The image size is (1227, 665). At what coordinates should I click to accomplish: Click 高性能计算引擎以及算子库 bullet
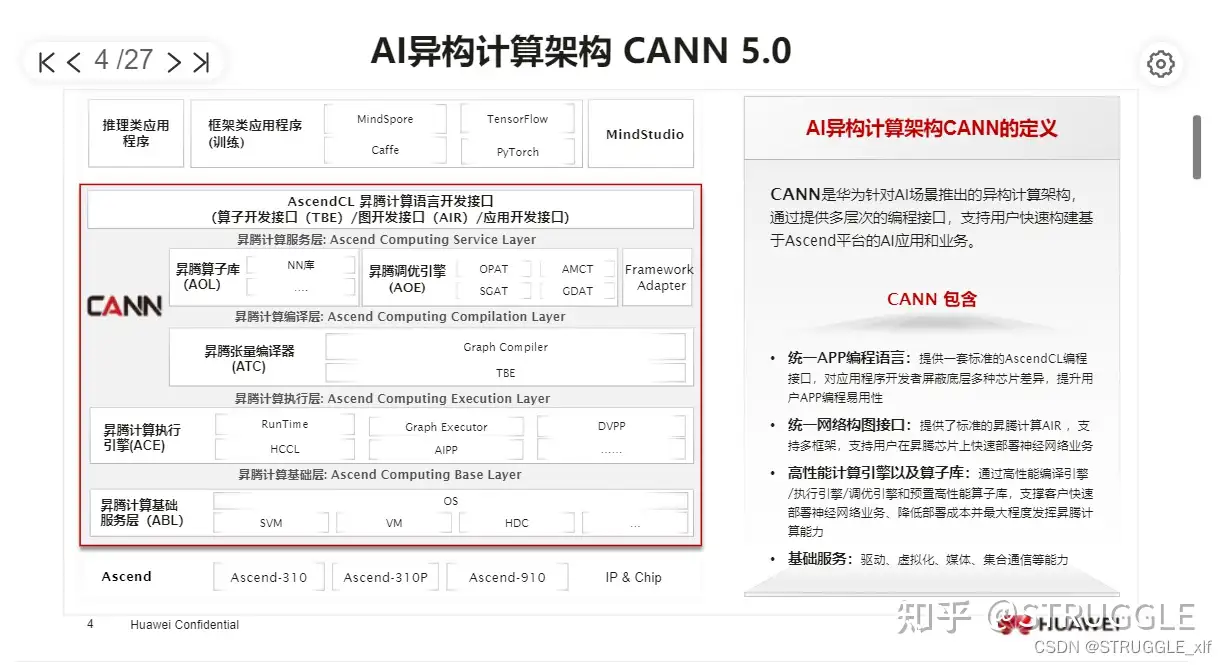click(880, 474)
